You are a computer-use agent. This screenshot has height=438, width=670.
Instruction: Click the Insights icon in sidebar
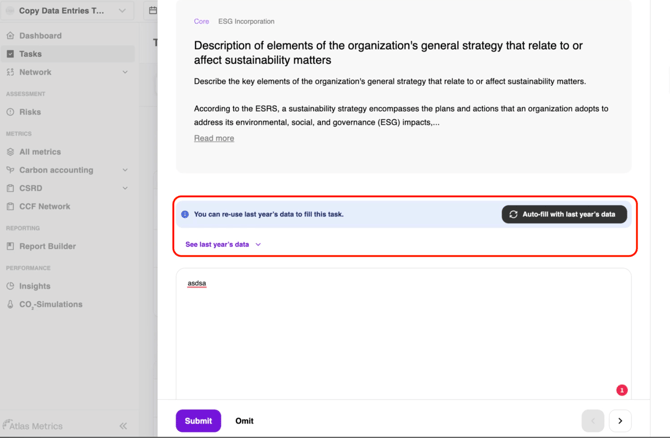(10, 286)
